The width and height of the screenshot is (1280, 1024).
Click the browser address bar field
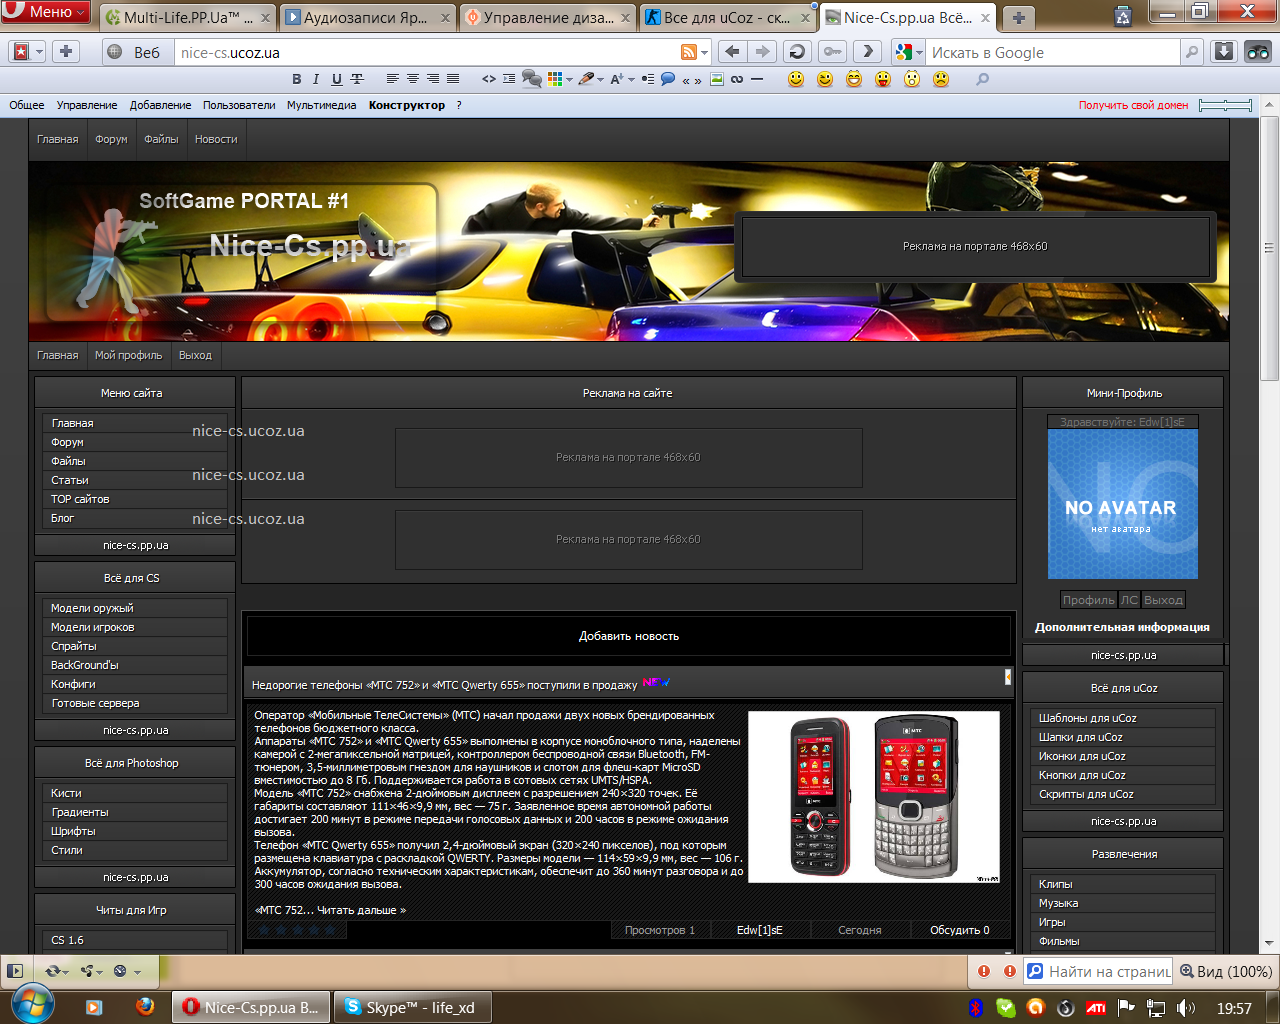(x=428, y=52)
